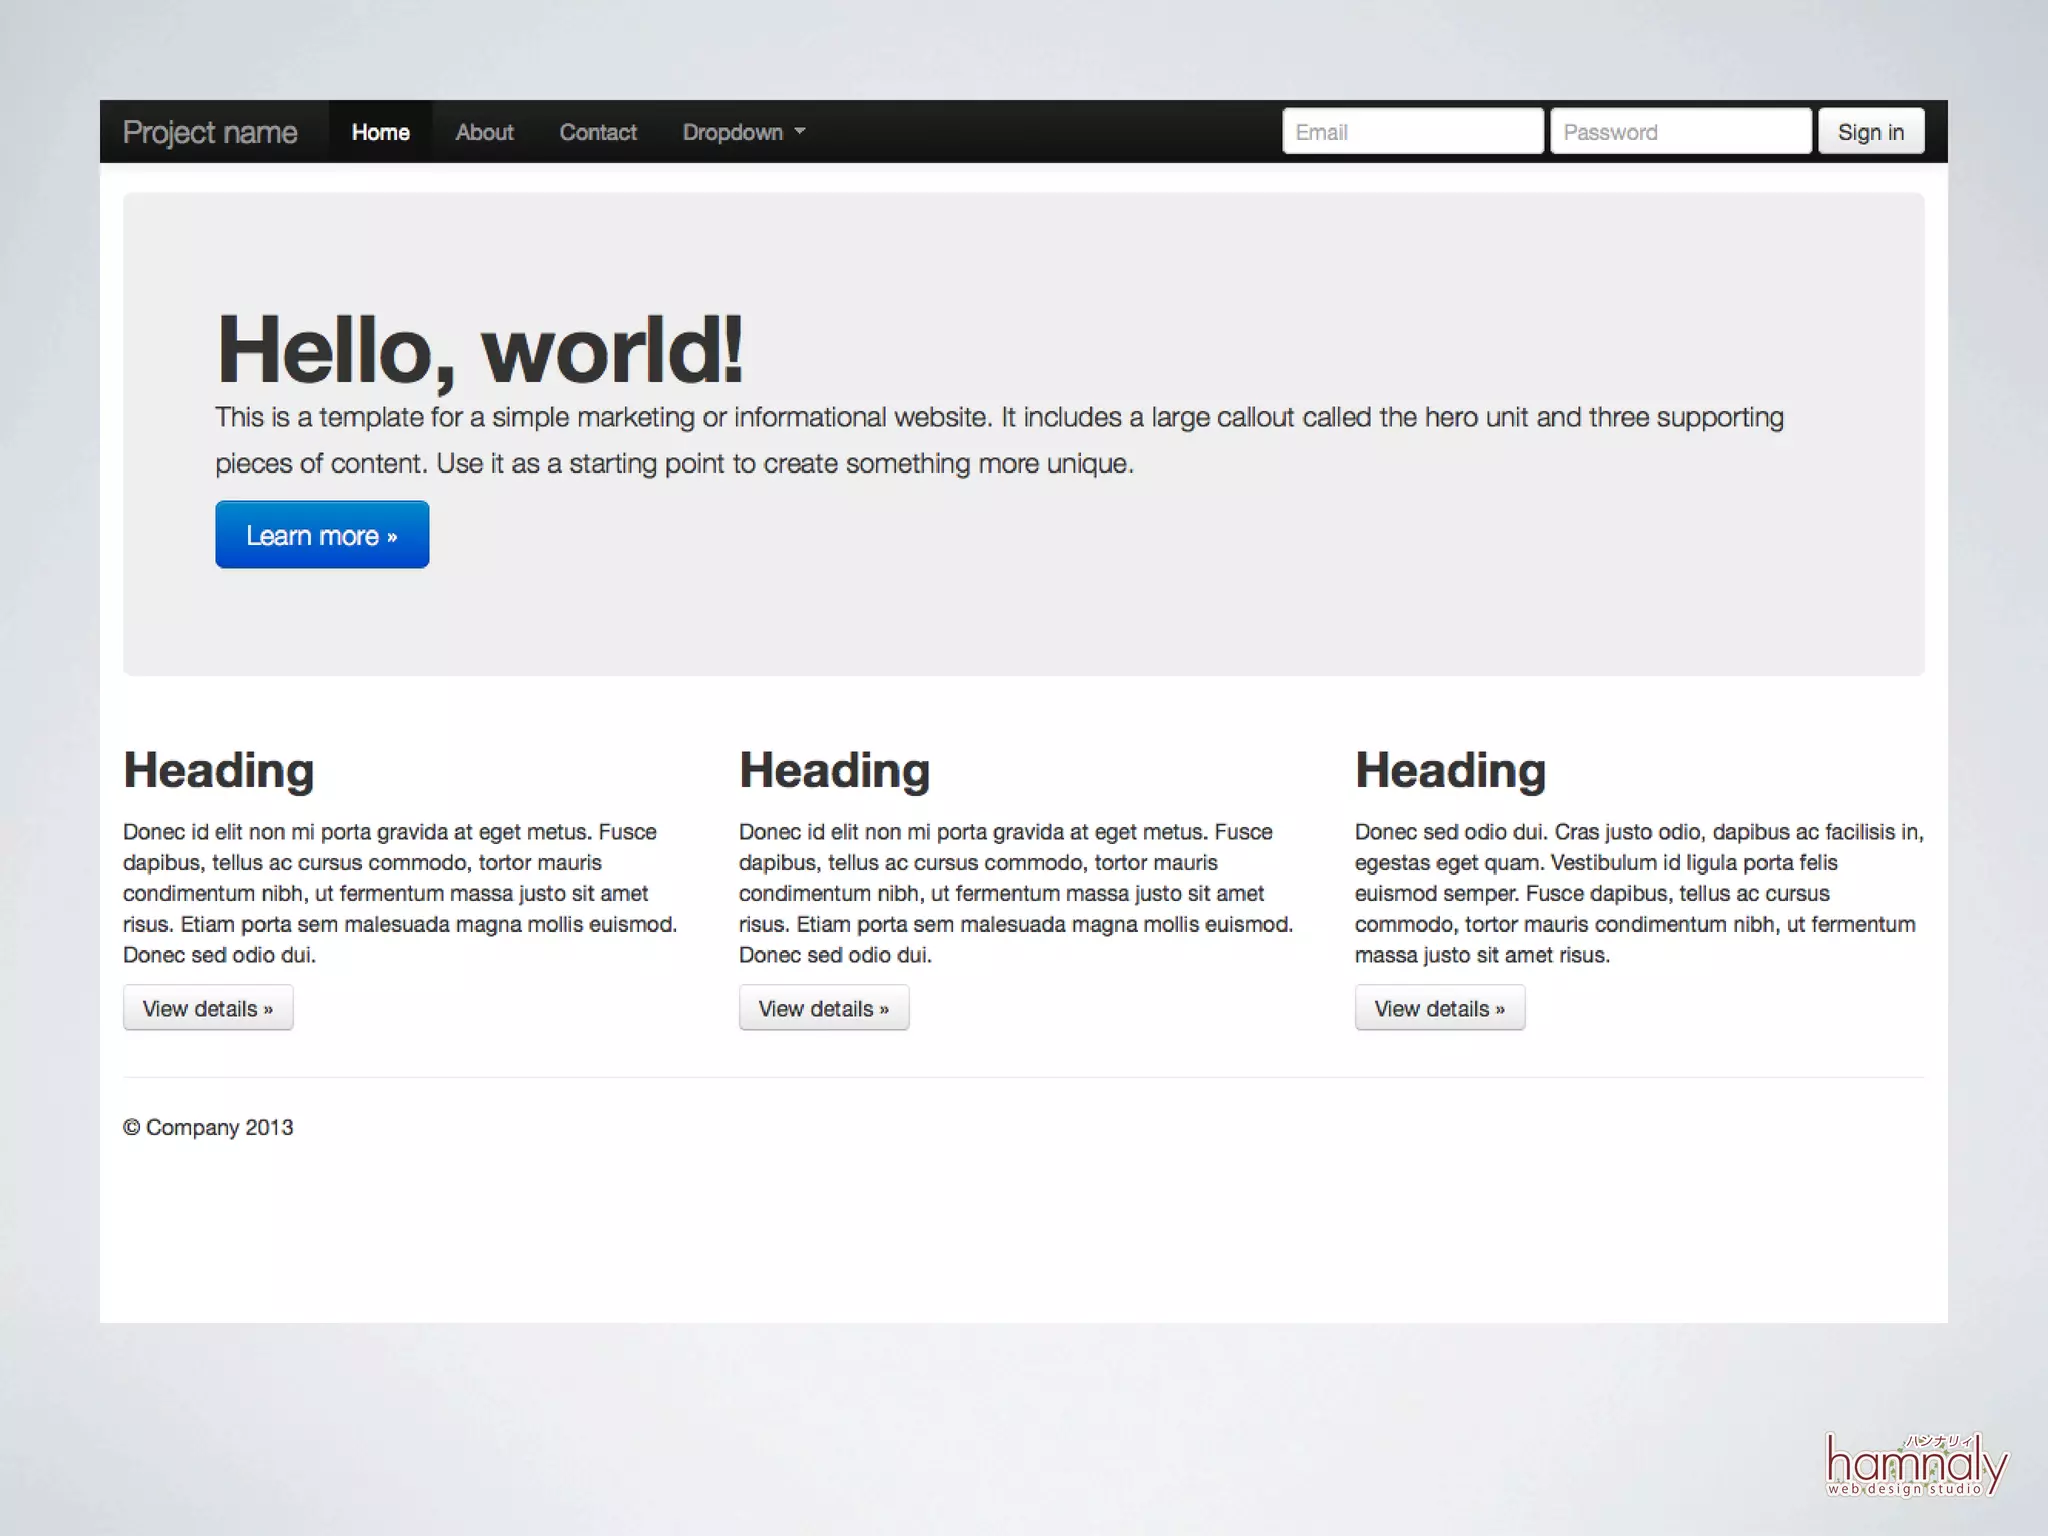Viewport: 2048px width, 1536px height.
Task: Click the leftmost column Heading title
Action: (x=218, y=771)
